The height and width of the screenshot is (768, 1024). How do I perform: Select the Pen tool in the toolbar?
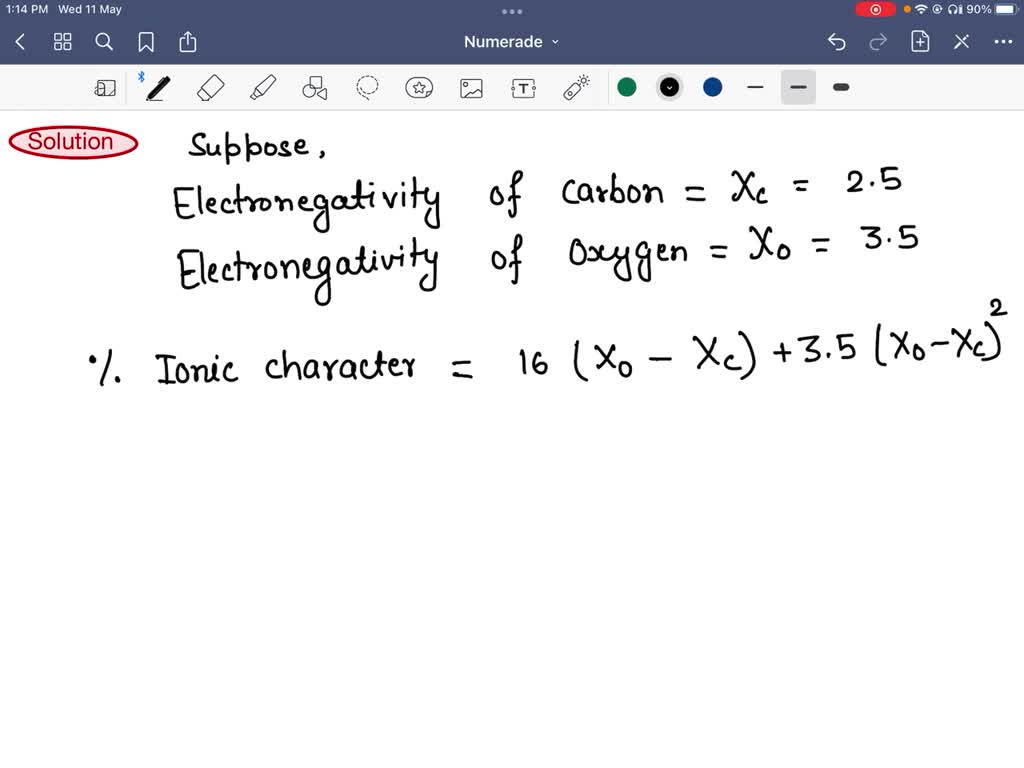(156, 87)
